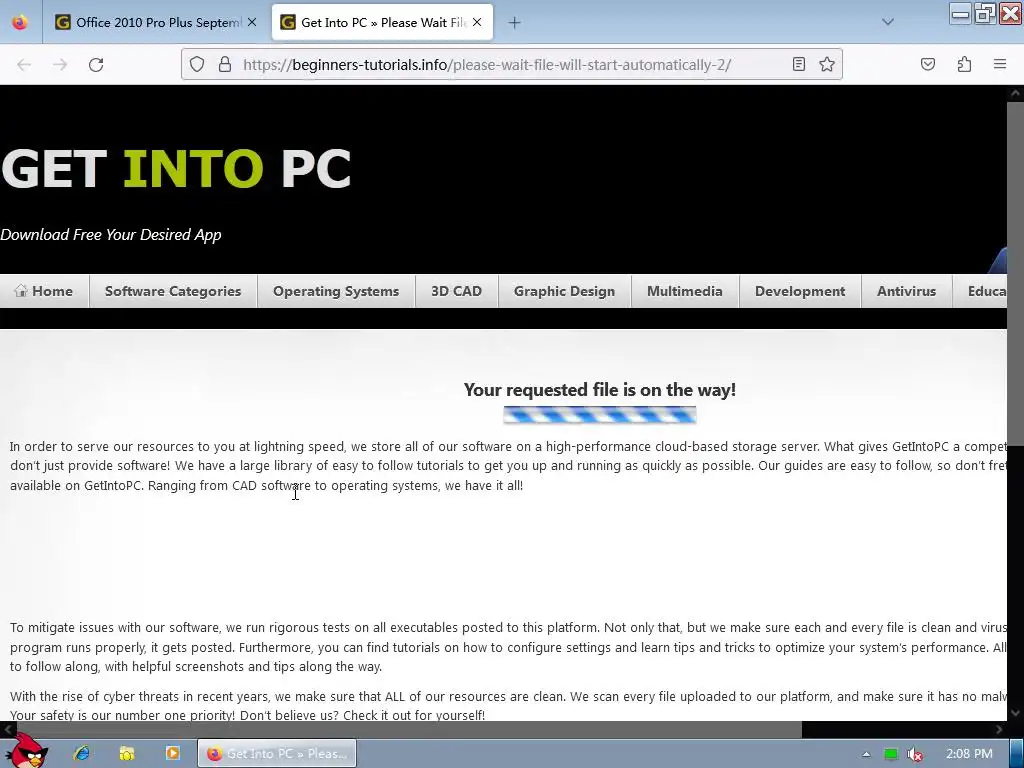Click the show desktop strip on the taskbar
This screenshot has height=768, width=1024.
point(1017,754)
